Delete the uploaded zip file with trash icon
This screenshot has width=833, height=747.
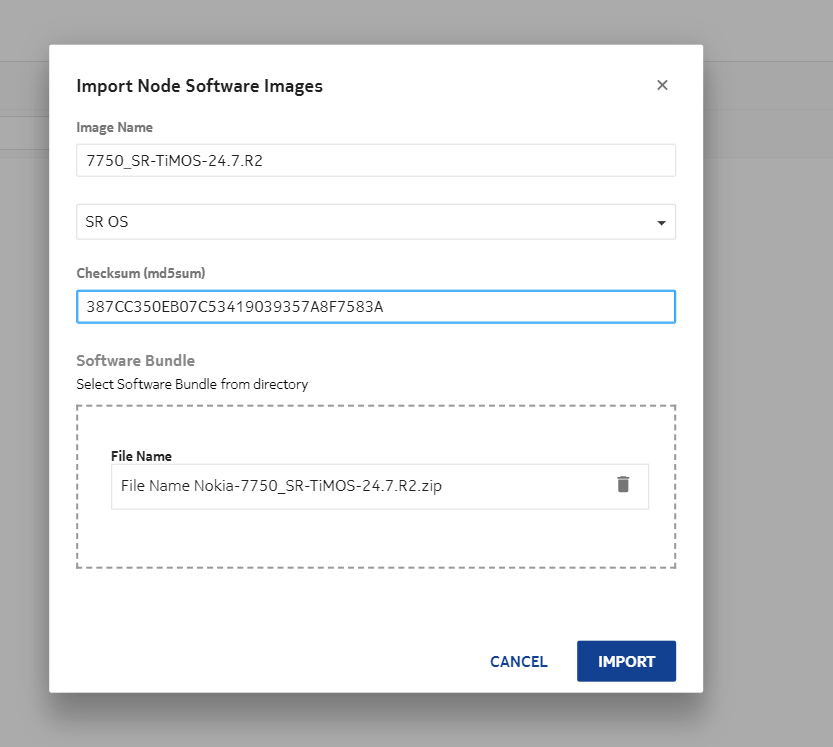[x=623, y=485]
